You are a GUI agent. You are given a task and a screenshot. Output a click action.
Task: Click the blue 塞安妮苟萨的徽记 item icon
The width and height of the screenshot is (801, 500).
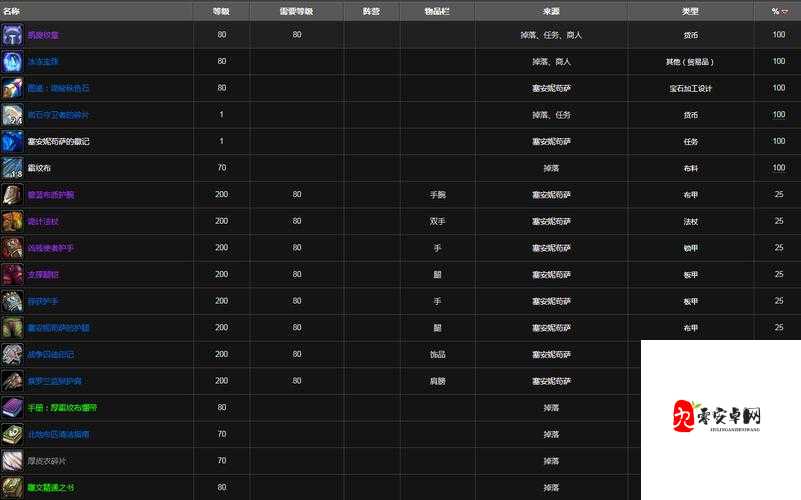12,141
